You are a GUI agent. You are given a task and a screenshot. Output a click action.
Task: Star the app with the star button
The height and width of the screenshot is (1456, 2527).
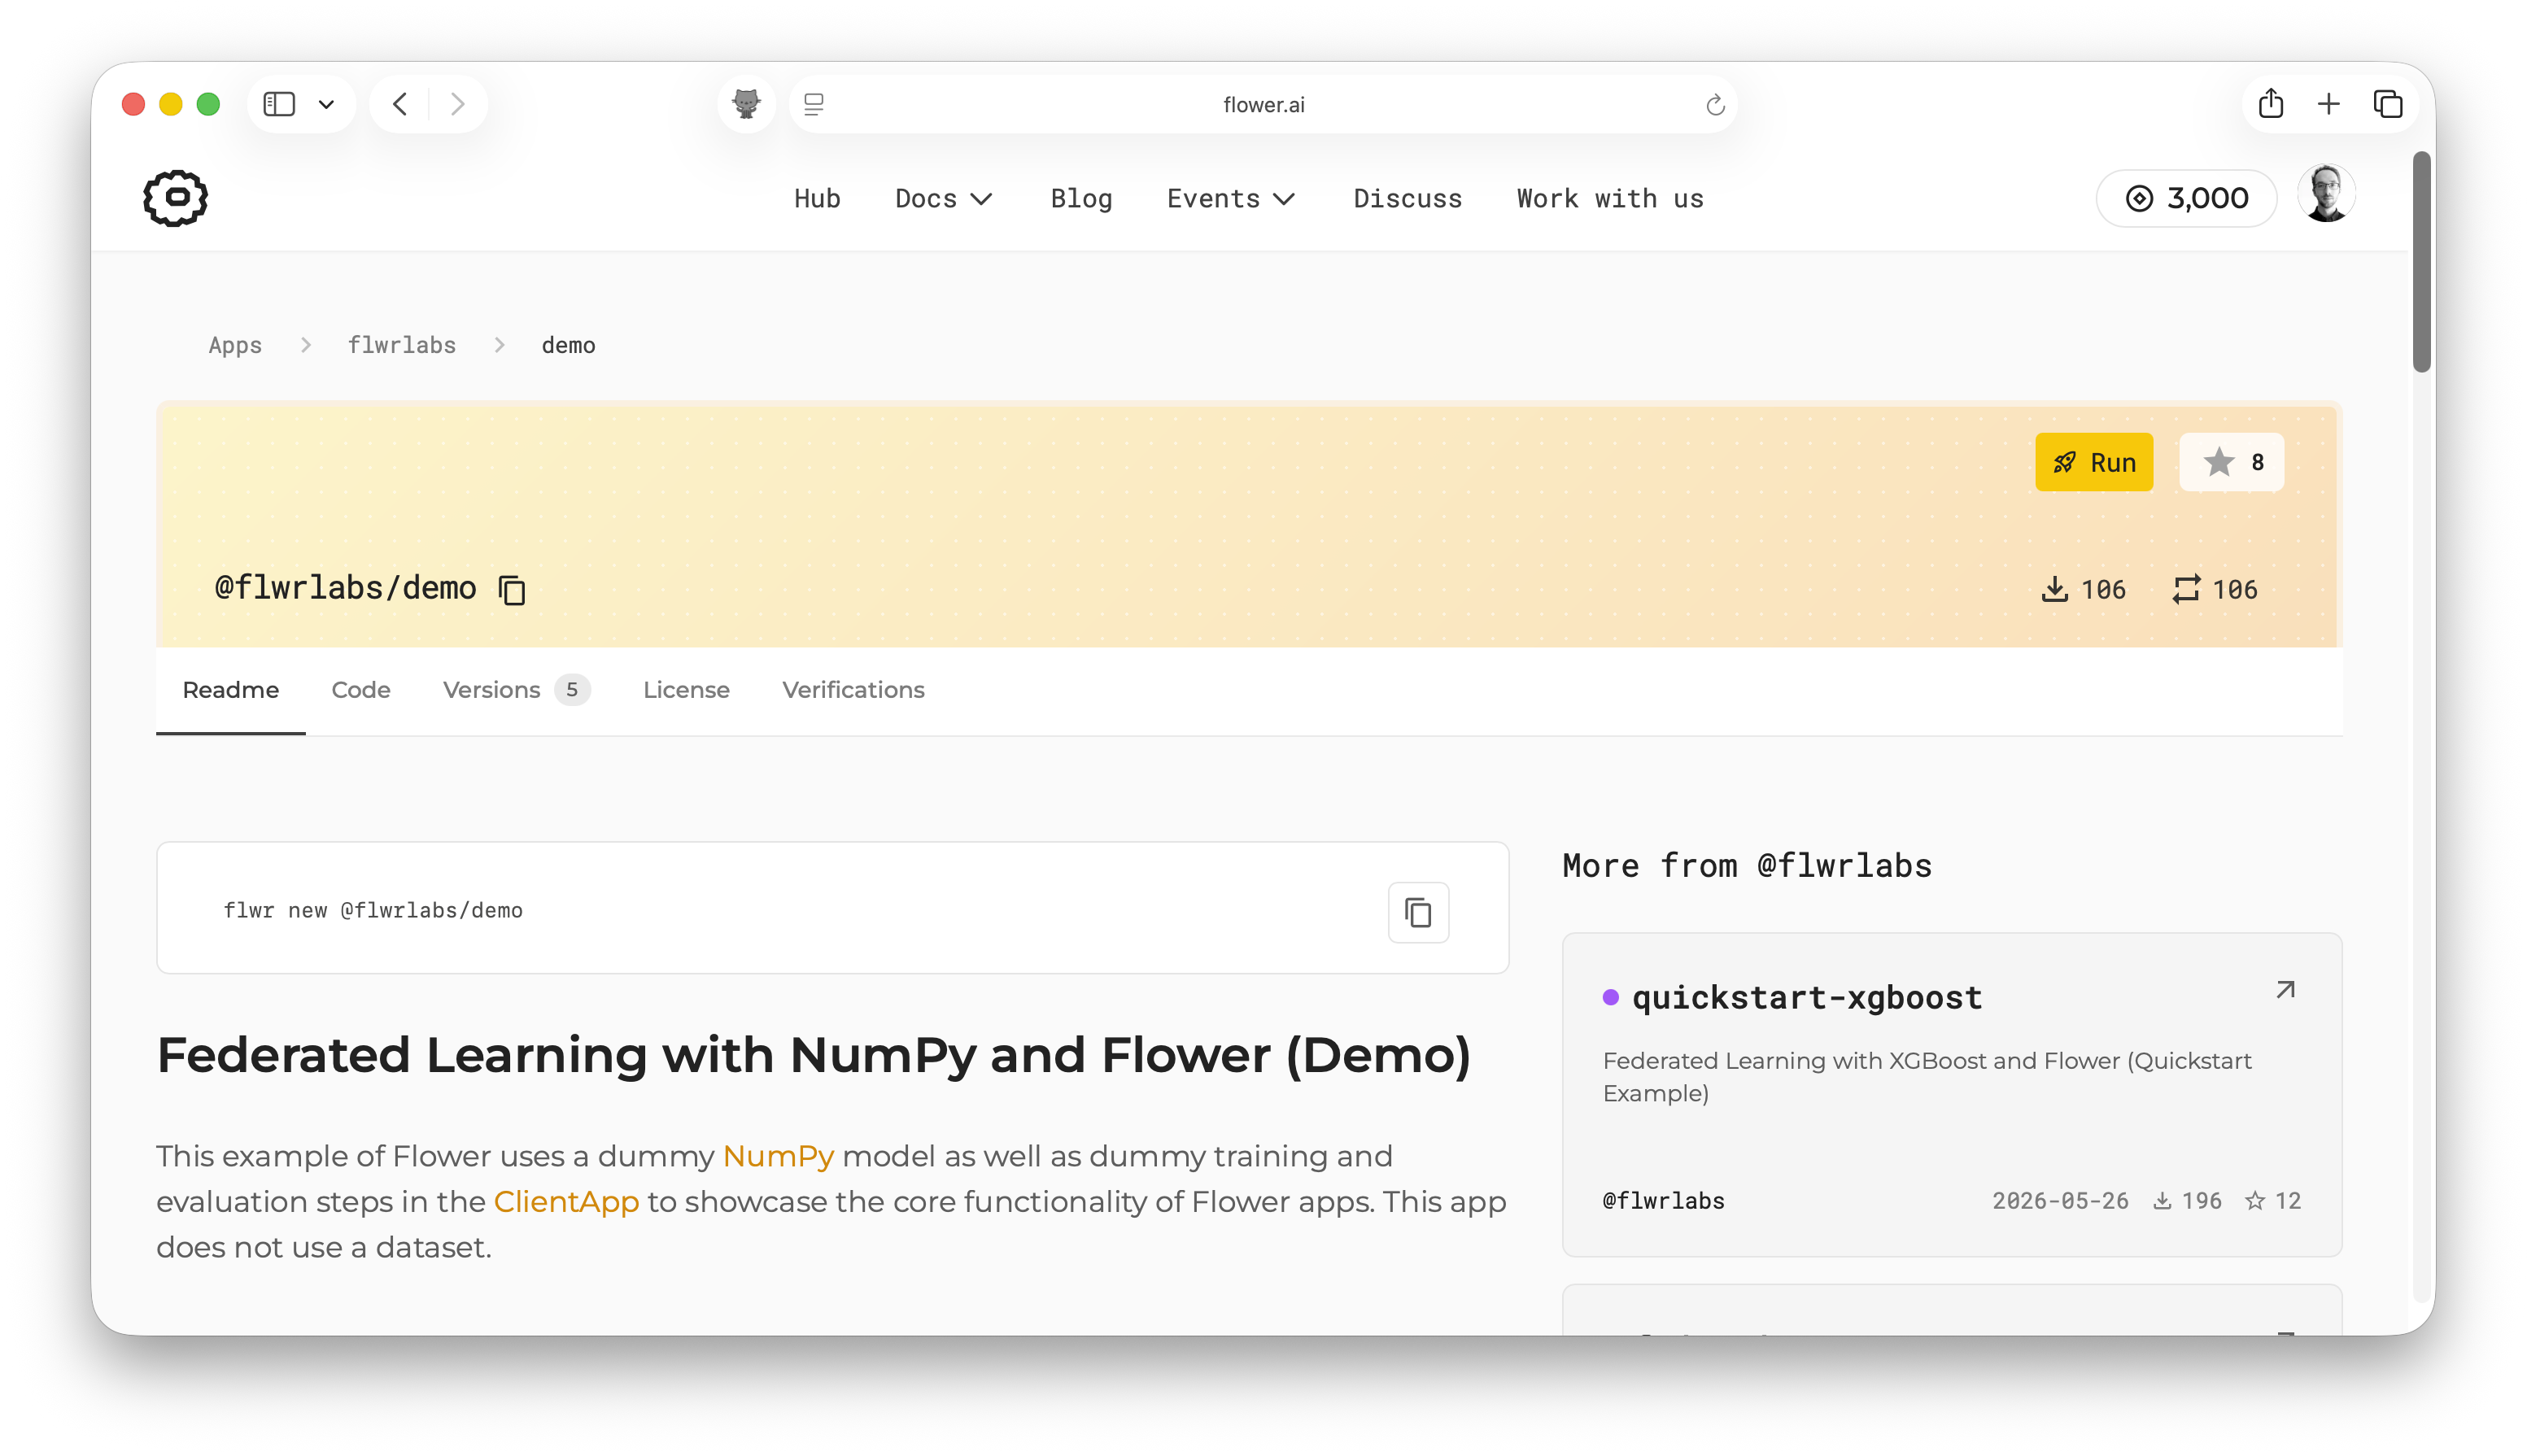(2231, 462)
